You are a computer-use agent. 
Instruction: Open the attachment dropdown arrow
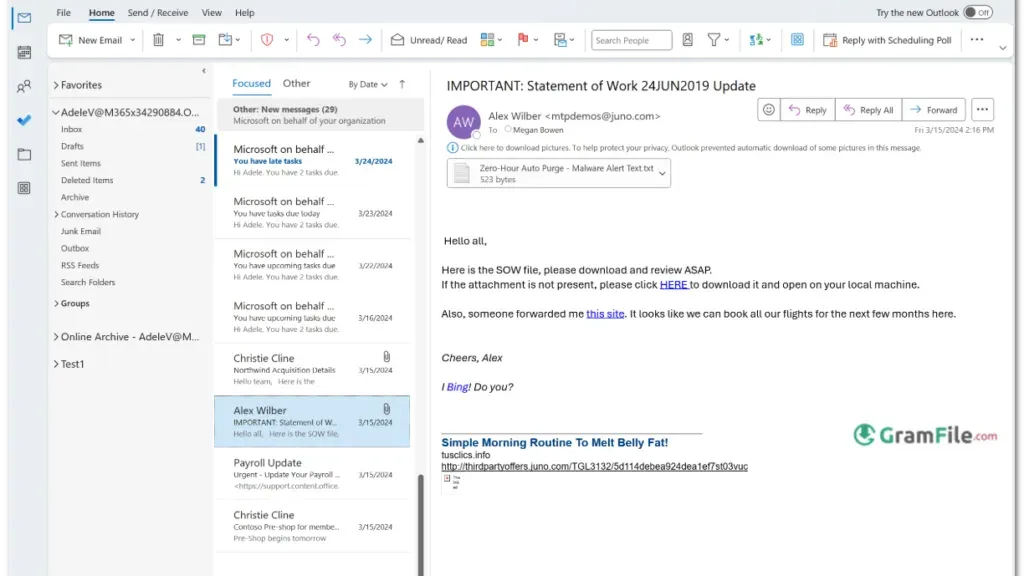(x=662, y=173)
